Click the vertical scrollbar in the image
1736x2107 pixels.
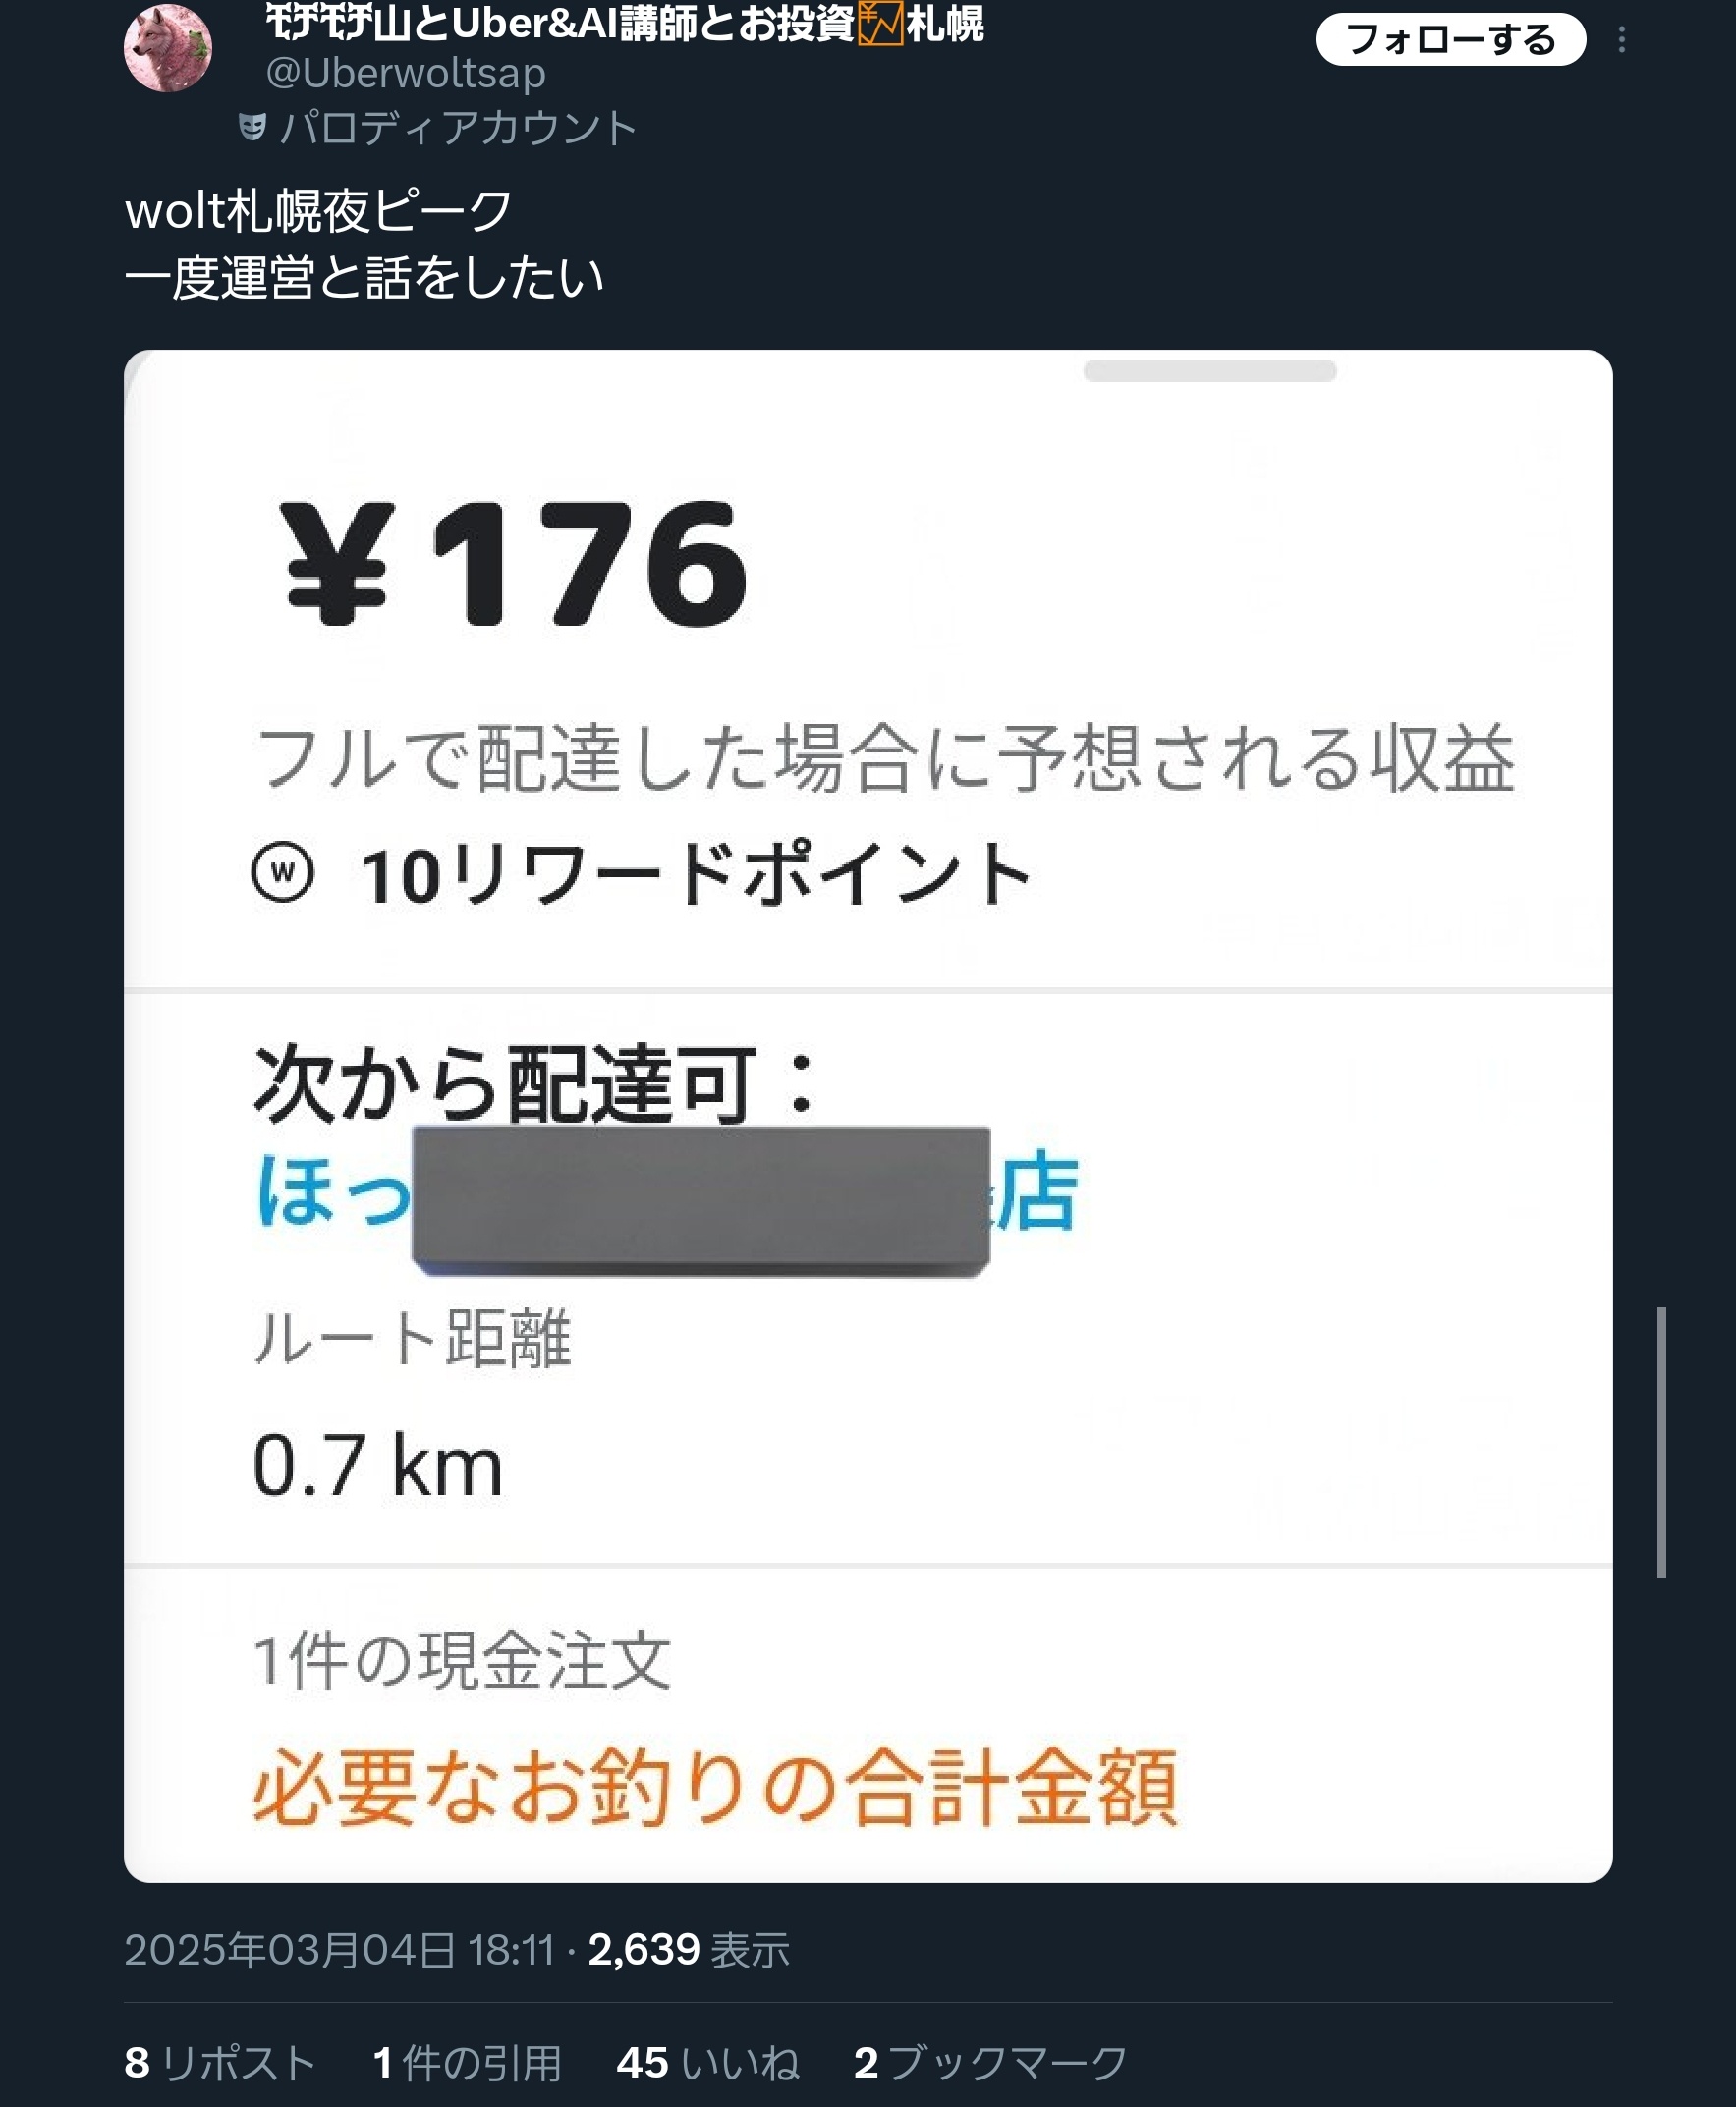1661,1441
